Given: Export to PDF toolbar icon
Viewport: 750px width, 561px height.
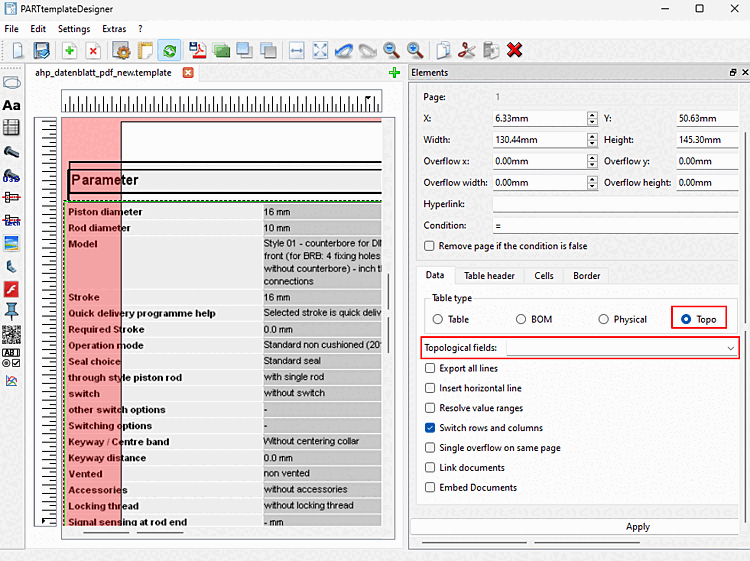Looking at the screenshot, I should tap(197, 50).
